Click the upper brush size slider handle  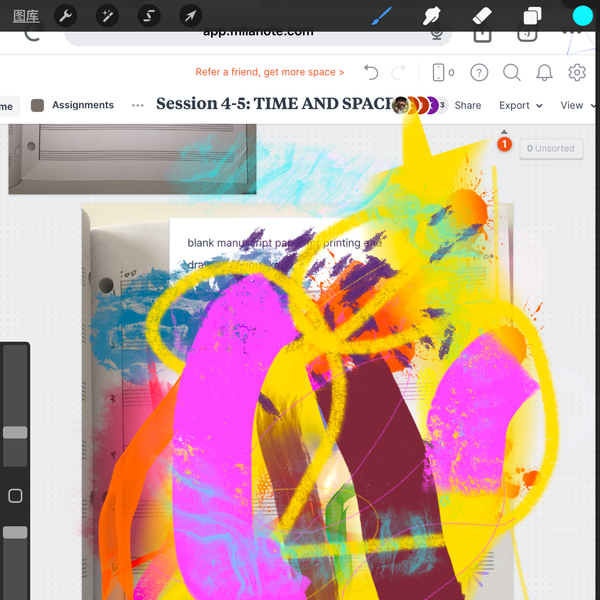pos(15,432)
